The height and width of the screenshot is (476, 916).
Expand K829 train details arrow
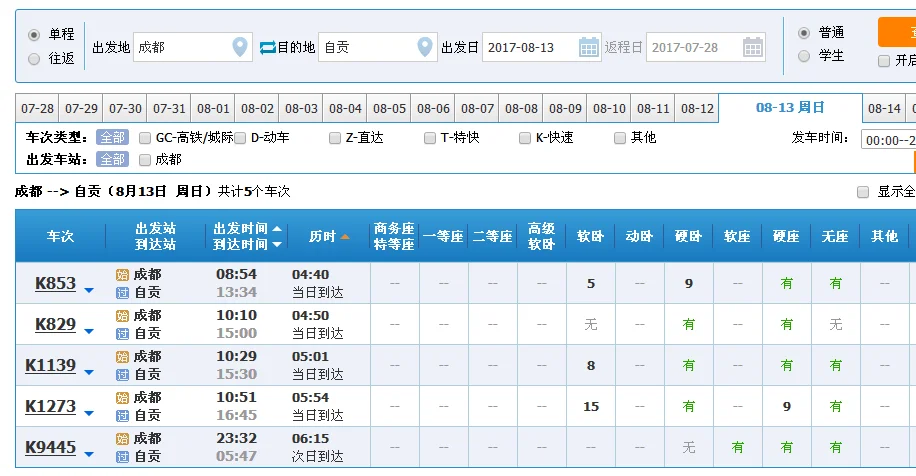click(x=89, y=331)
